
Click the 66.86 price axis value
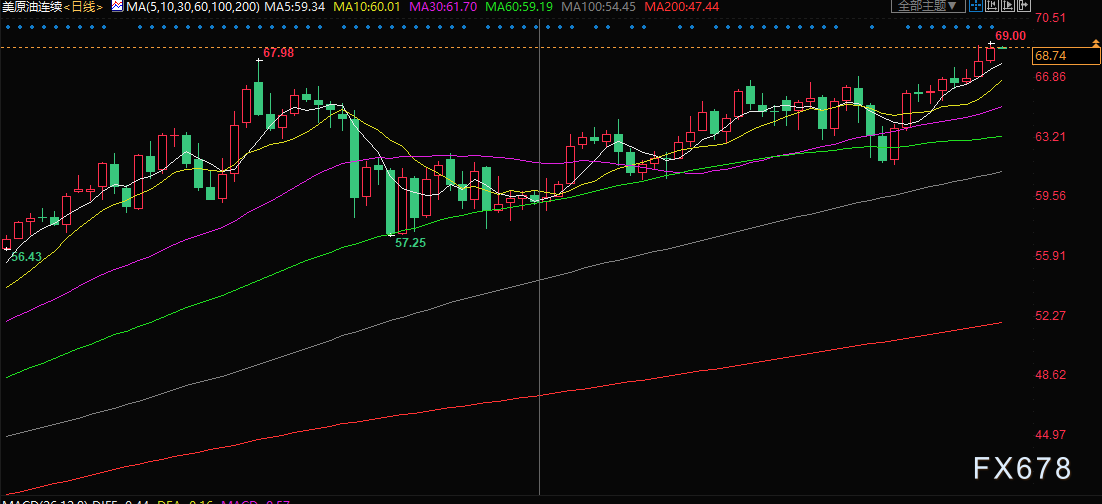1051,77
